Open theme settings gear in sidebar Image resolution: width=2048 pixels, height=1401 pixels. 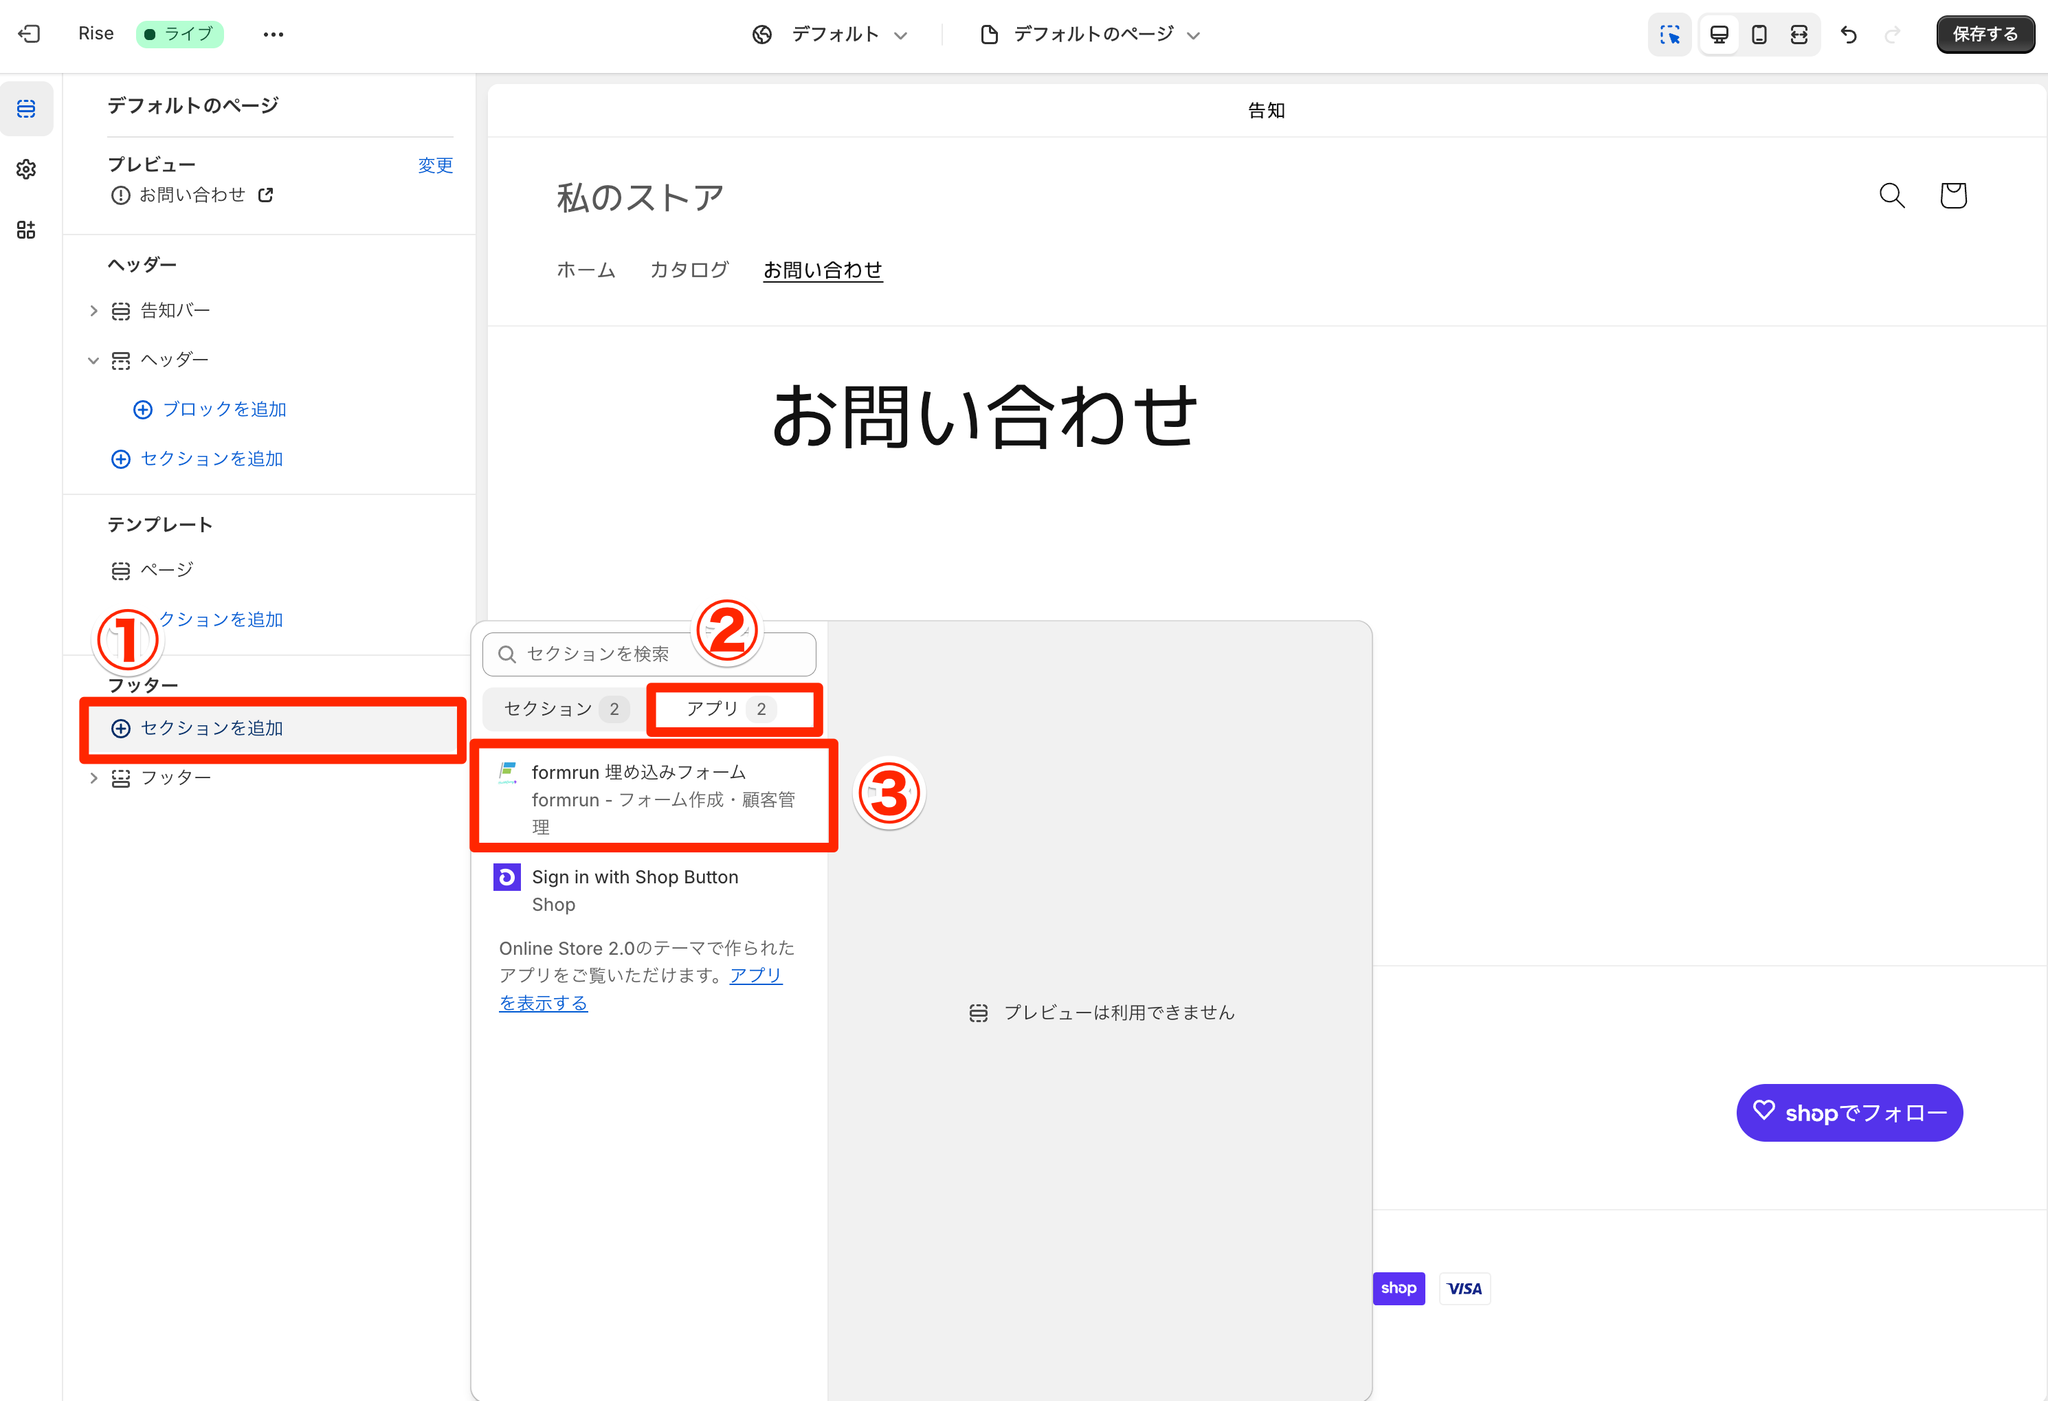[27, 169]
